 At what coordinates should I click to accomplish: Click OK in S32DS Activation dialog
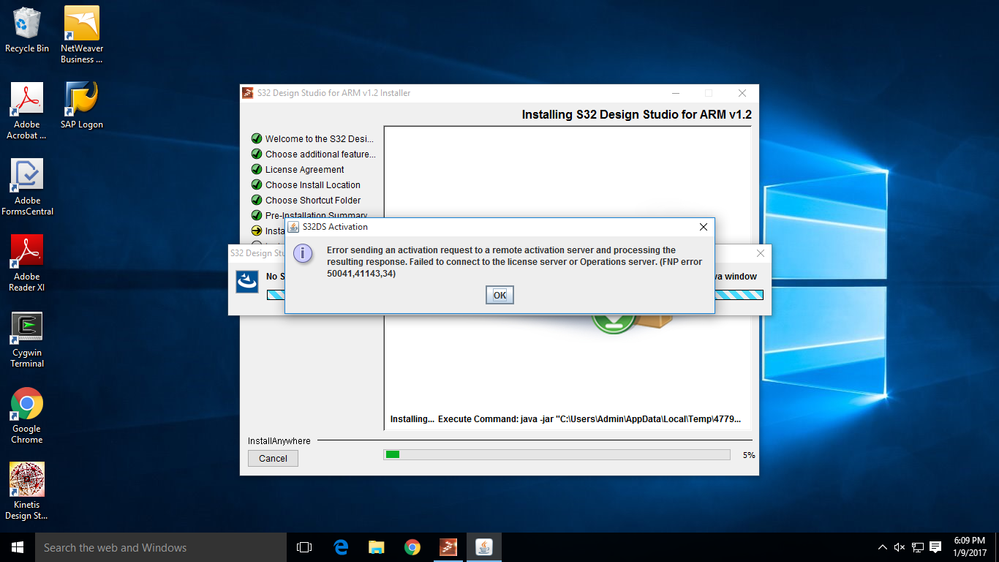(500, 295)
